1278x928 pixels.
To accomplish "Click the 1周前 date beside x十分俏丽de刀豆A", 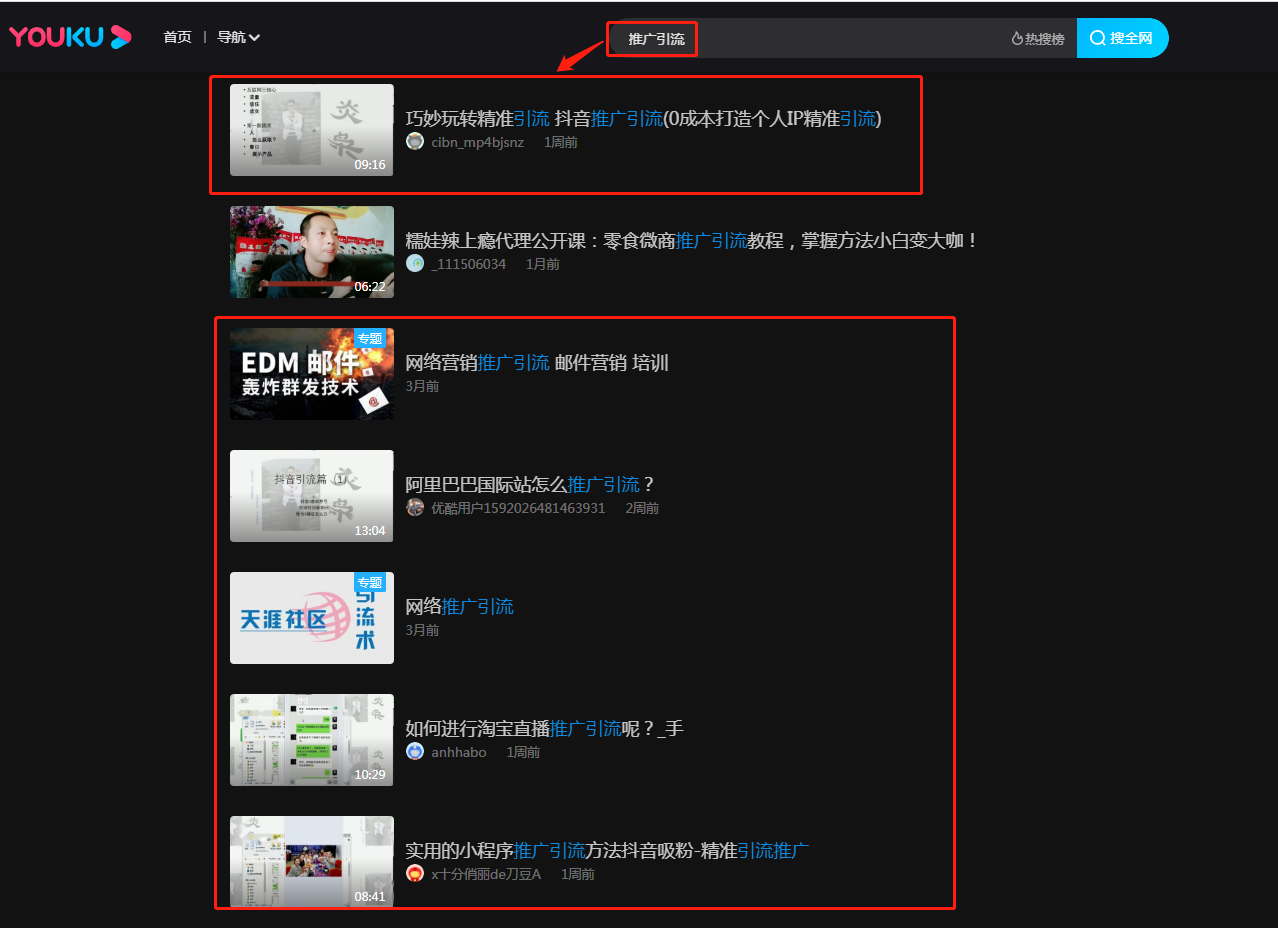I will click(578, 874).
